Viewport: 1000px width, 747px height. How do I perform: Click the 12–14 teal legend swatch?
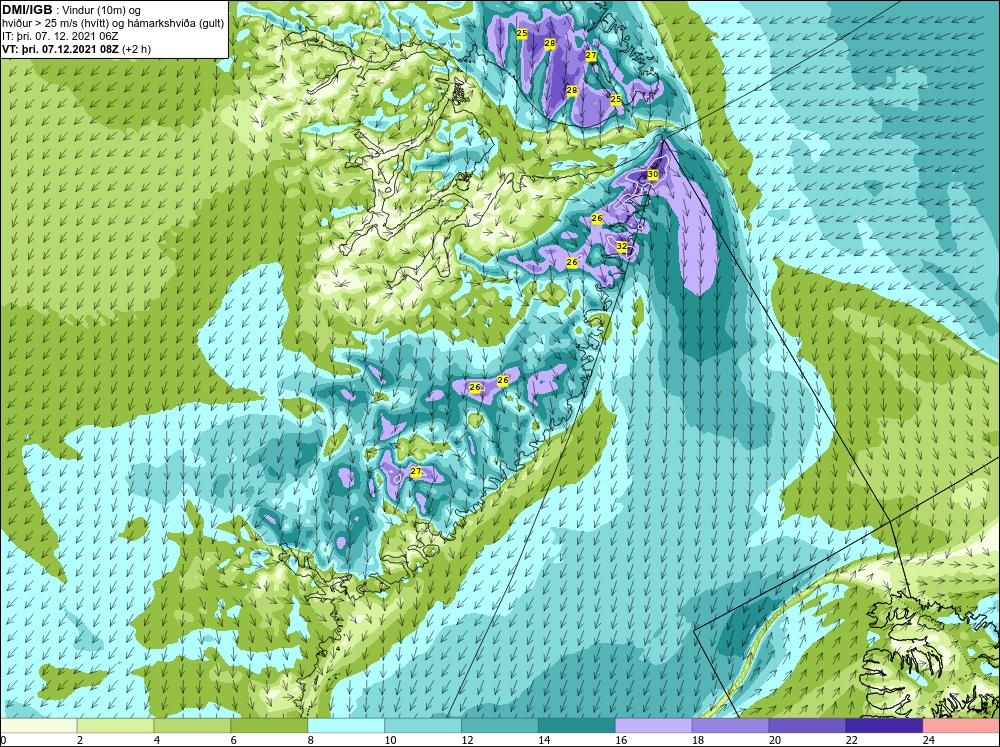[x=499, y=726]
